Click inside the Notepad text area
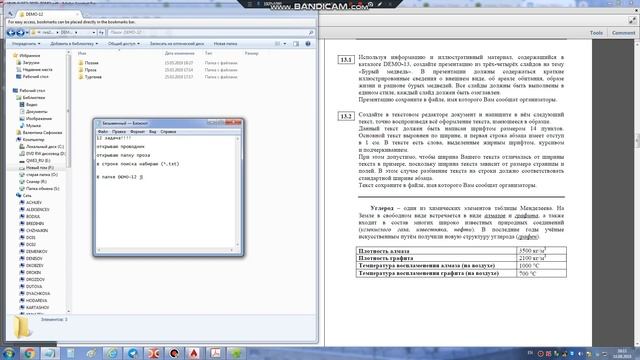 click(166, 191)
